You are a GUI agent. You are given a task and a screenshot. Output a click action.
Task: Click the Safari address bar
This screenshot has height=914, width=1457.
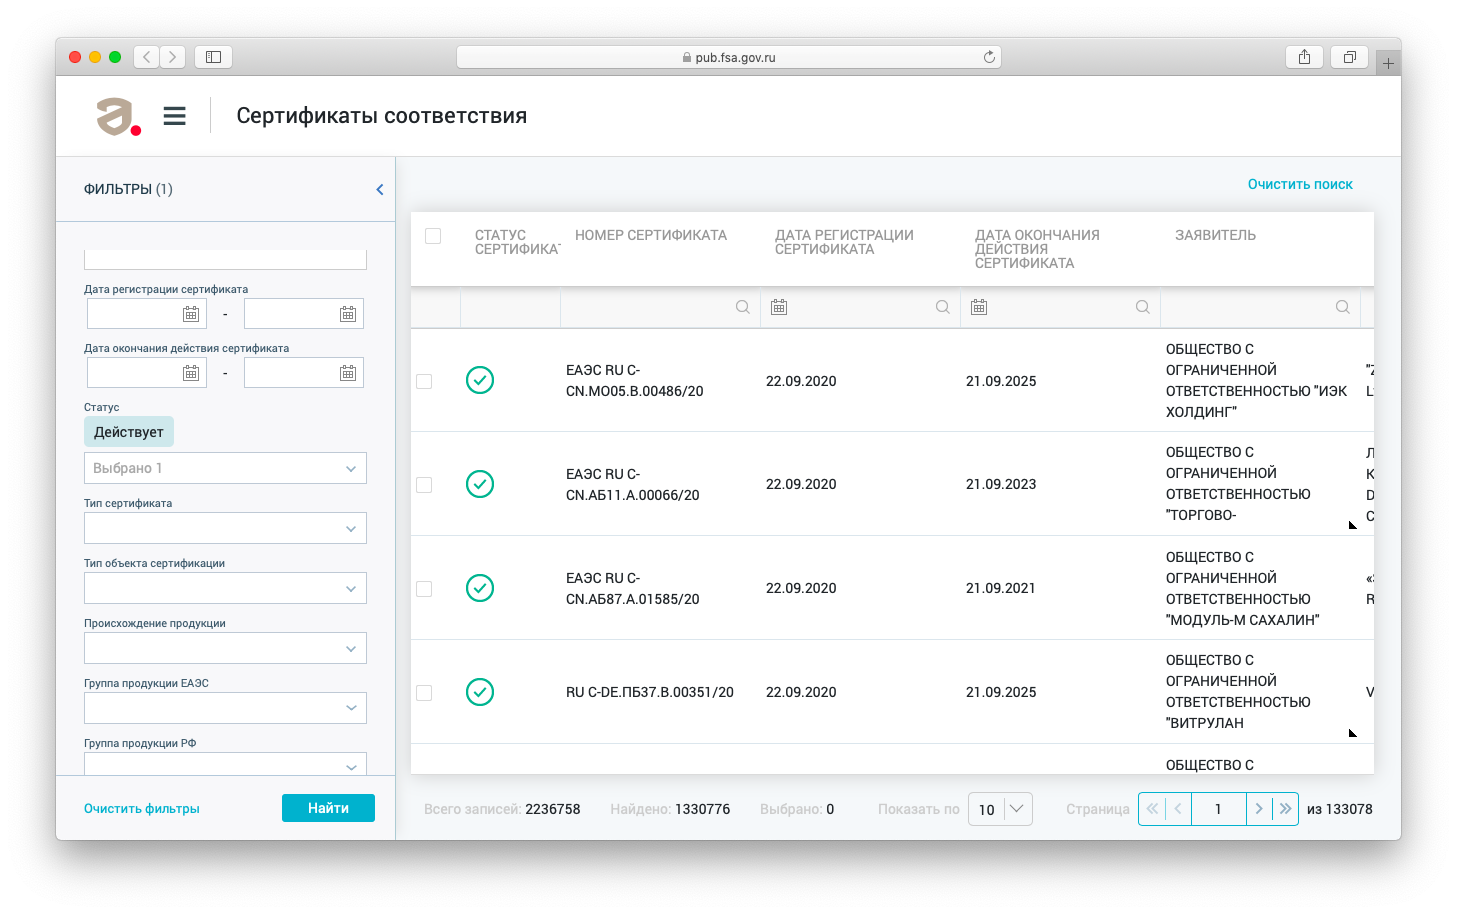pos(728,57)
